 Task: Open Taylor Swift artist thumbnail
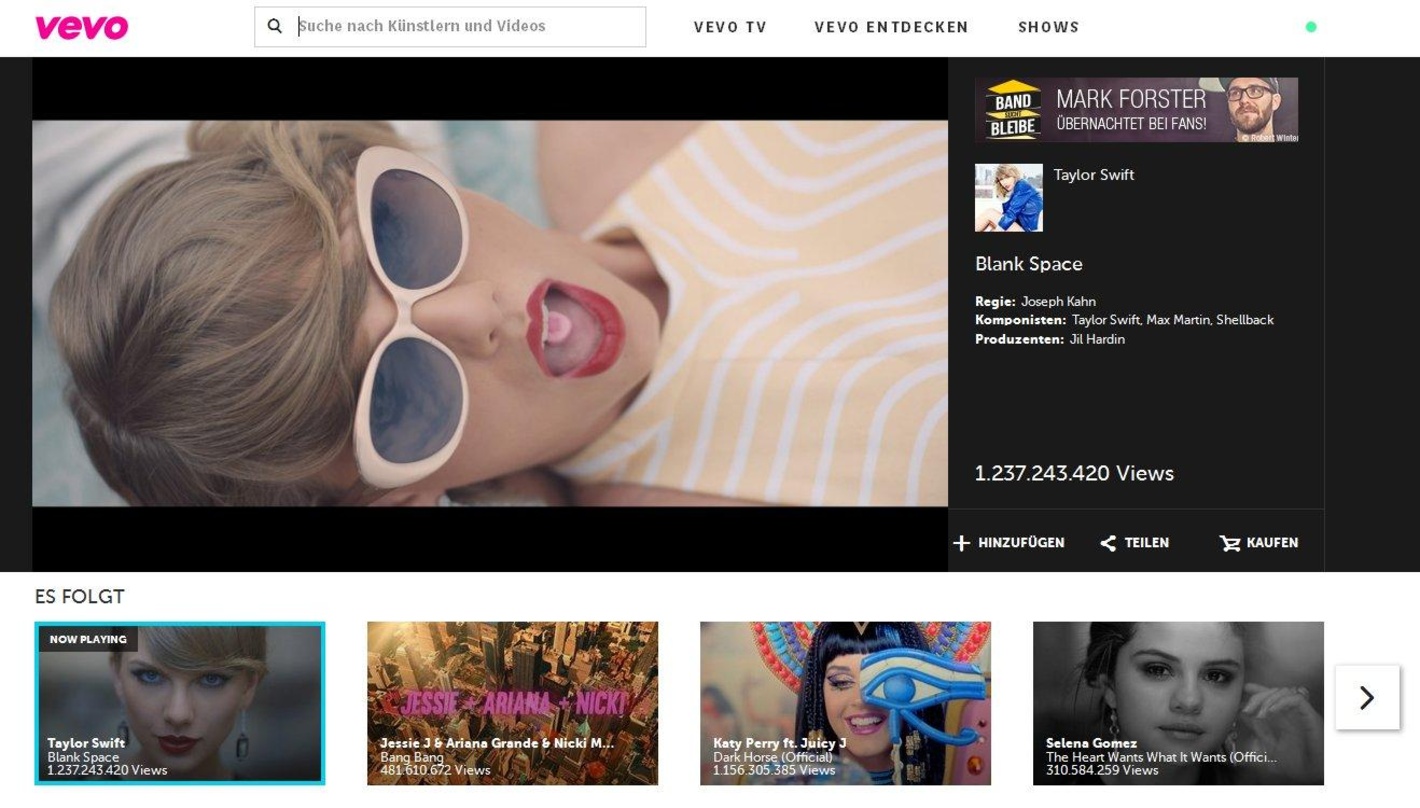click(x=1008, y=198)
